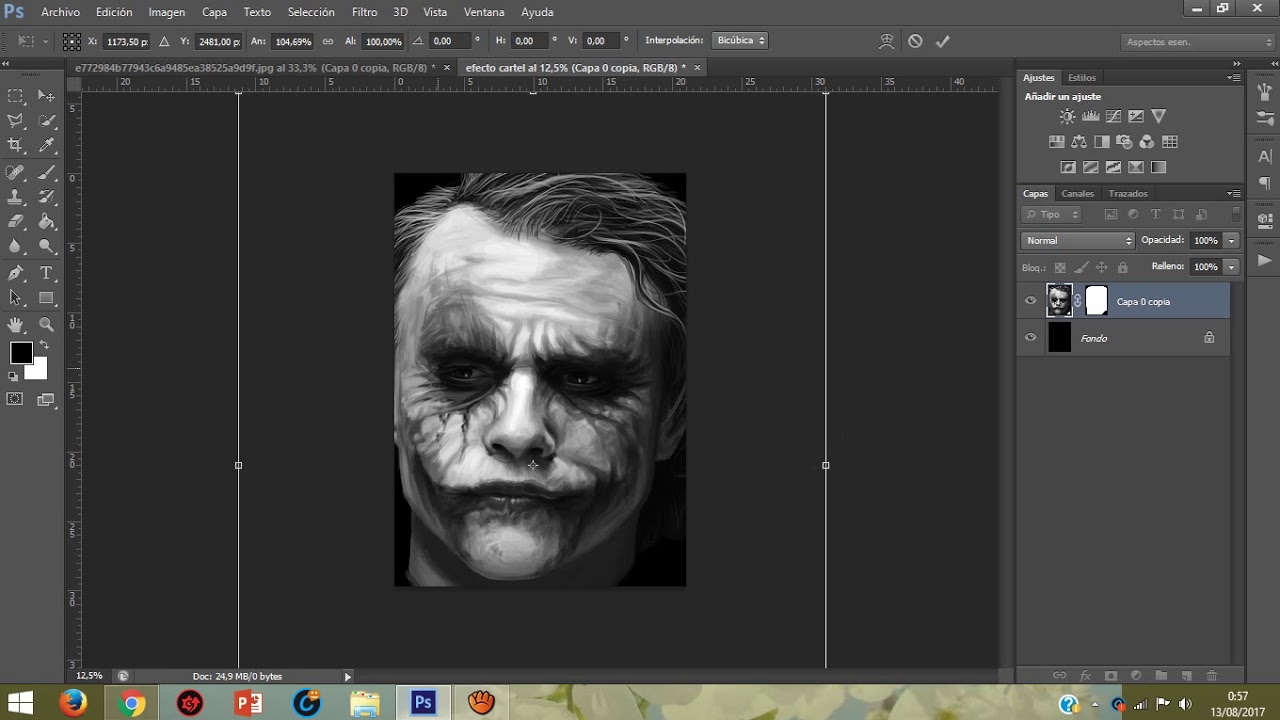Commit the transform with the checkmark
The height and width of the screenshot is (720, 1280).
(942, 41)
